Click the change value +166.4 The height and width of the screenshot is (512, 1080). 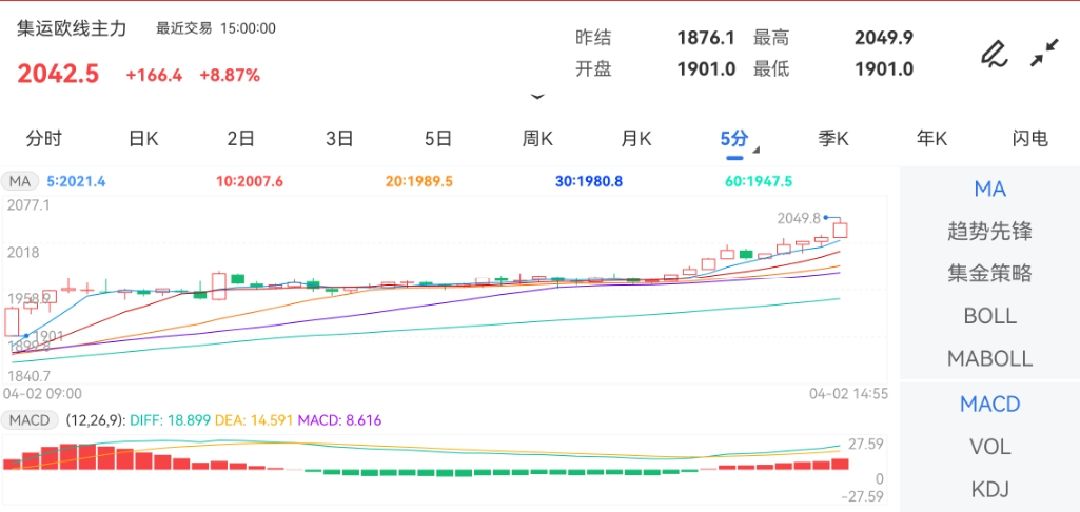tap(154, 75)
